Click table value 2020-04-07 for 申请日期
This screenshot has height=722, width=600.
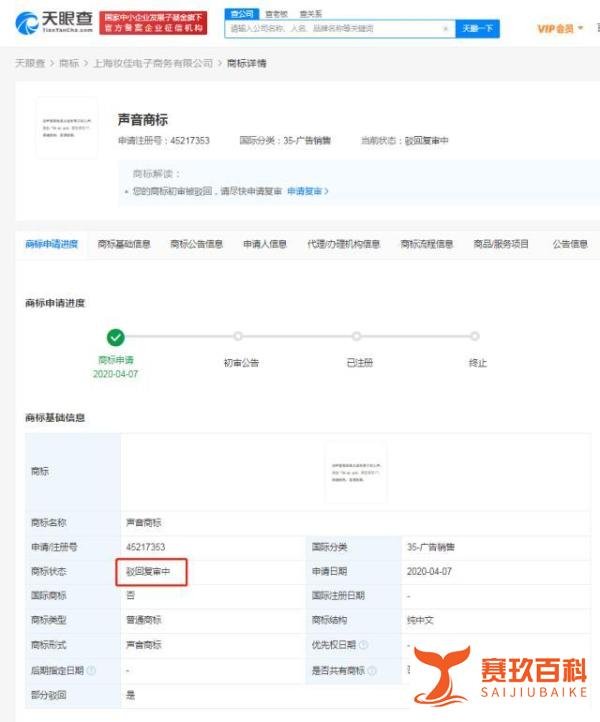tap(429, 571)
